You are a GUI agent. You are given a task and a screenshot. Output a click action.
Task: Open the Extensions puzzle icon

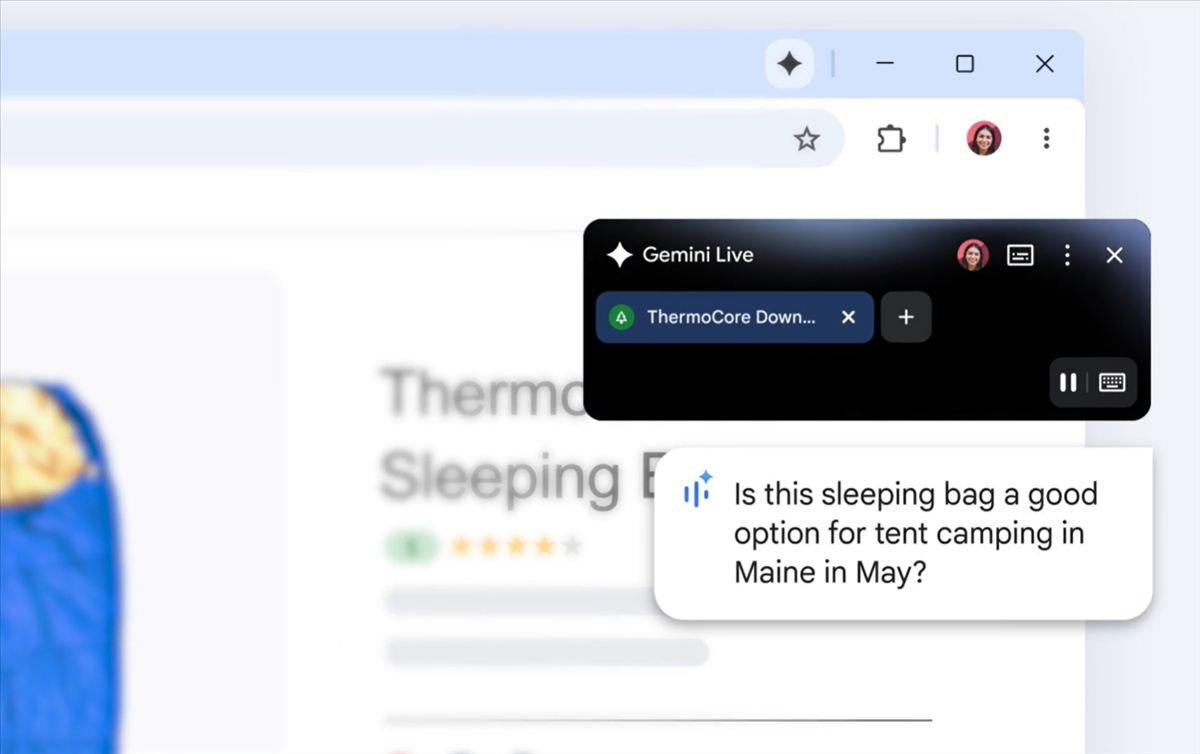coord(891,138)
